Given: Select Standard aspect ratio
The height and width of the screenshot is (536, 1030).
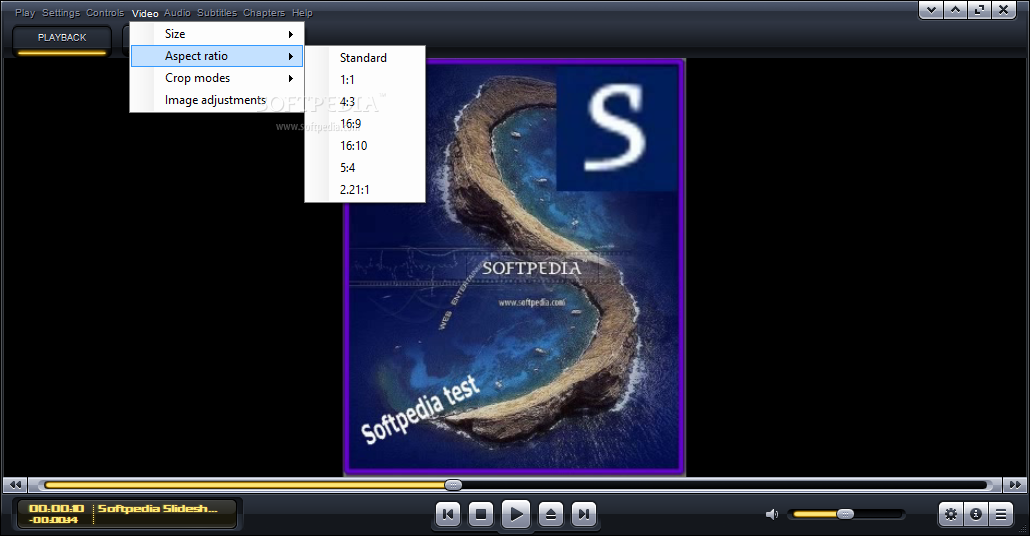Looking at the screenshot, I should [365, 58].
